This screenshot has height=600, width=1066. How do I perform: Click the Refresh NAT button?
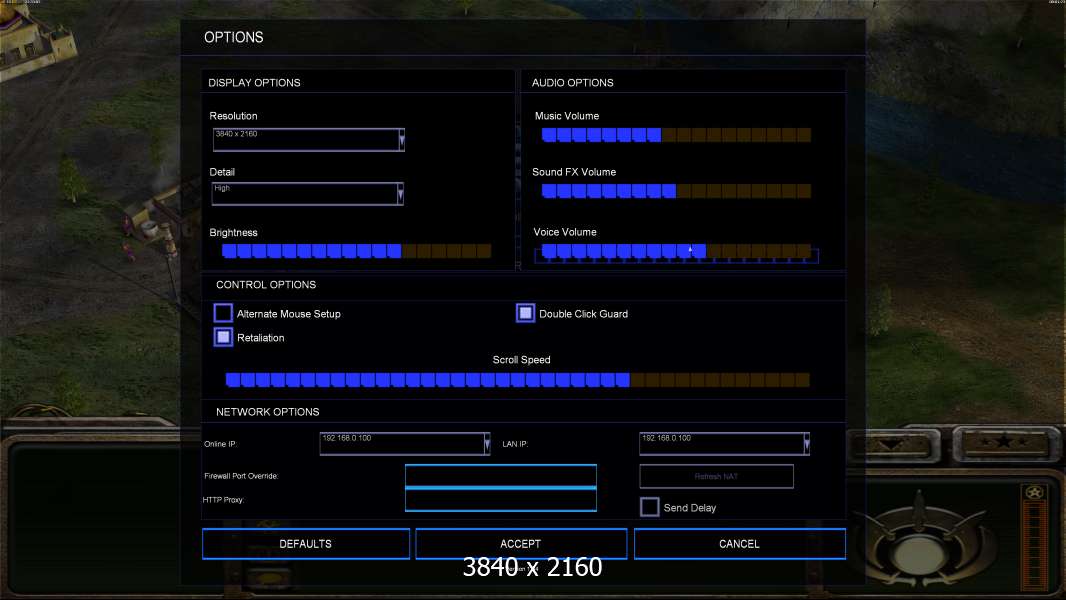(x=717, y=476)
